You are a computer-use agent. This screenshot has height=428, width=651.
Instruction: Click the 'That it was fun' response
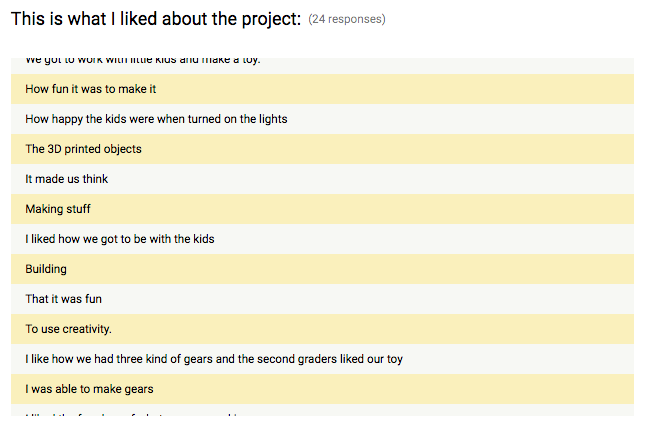pos(322,299)
